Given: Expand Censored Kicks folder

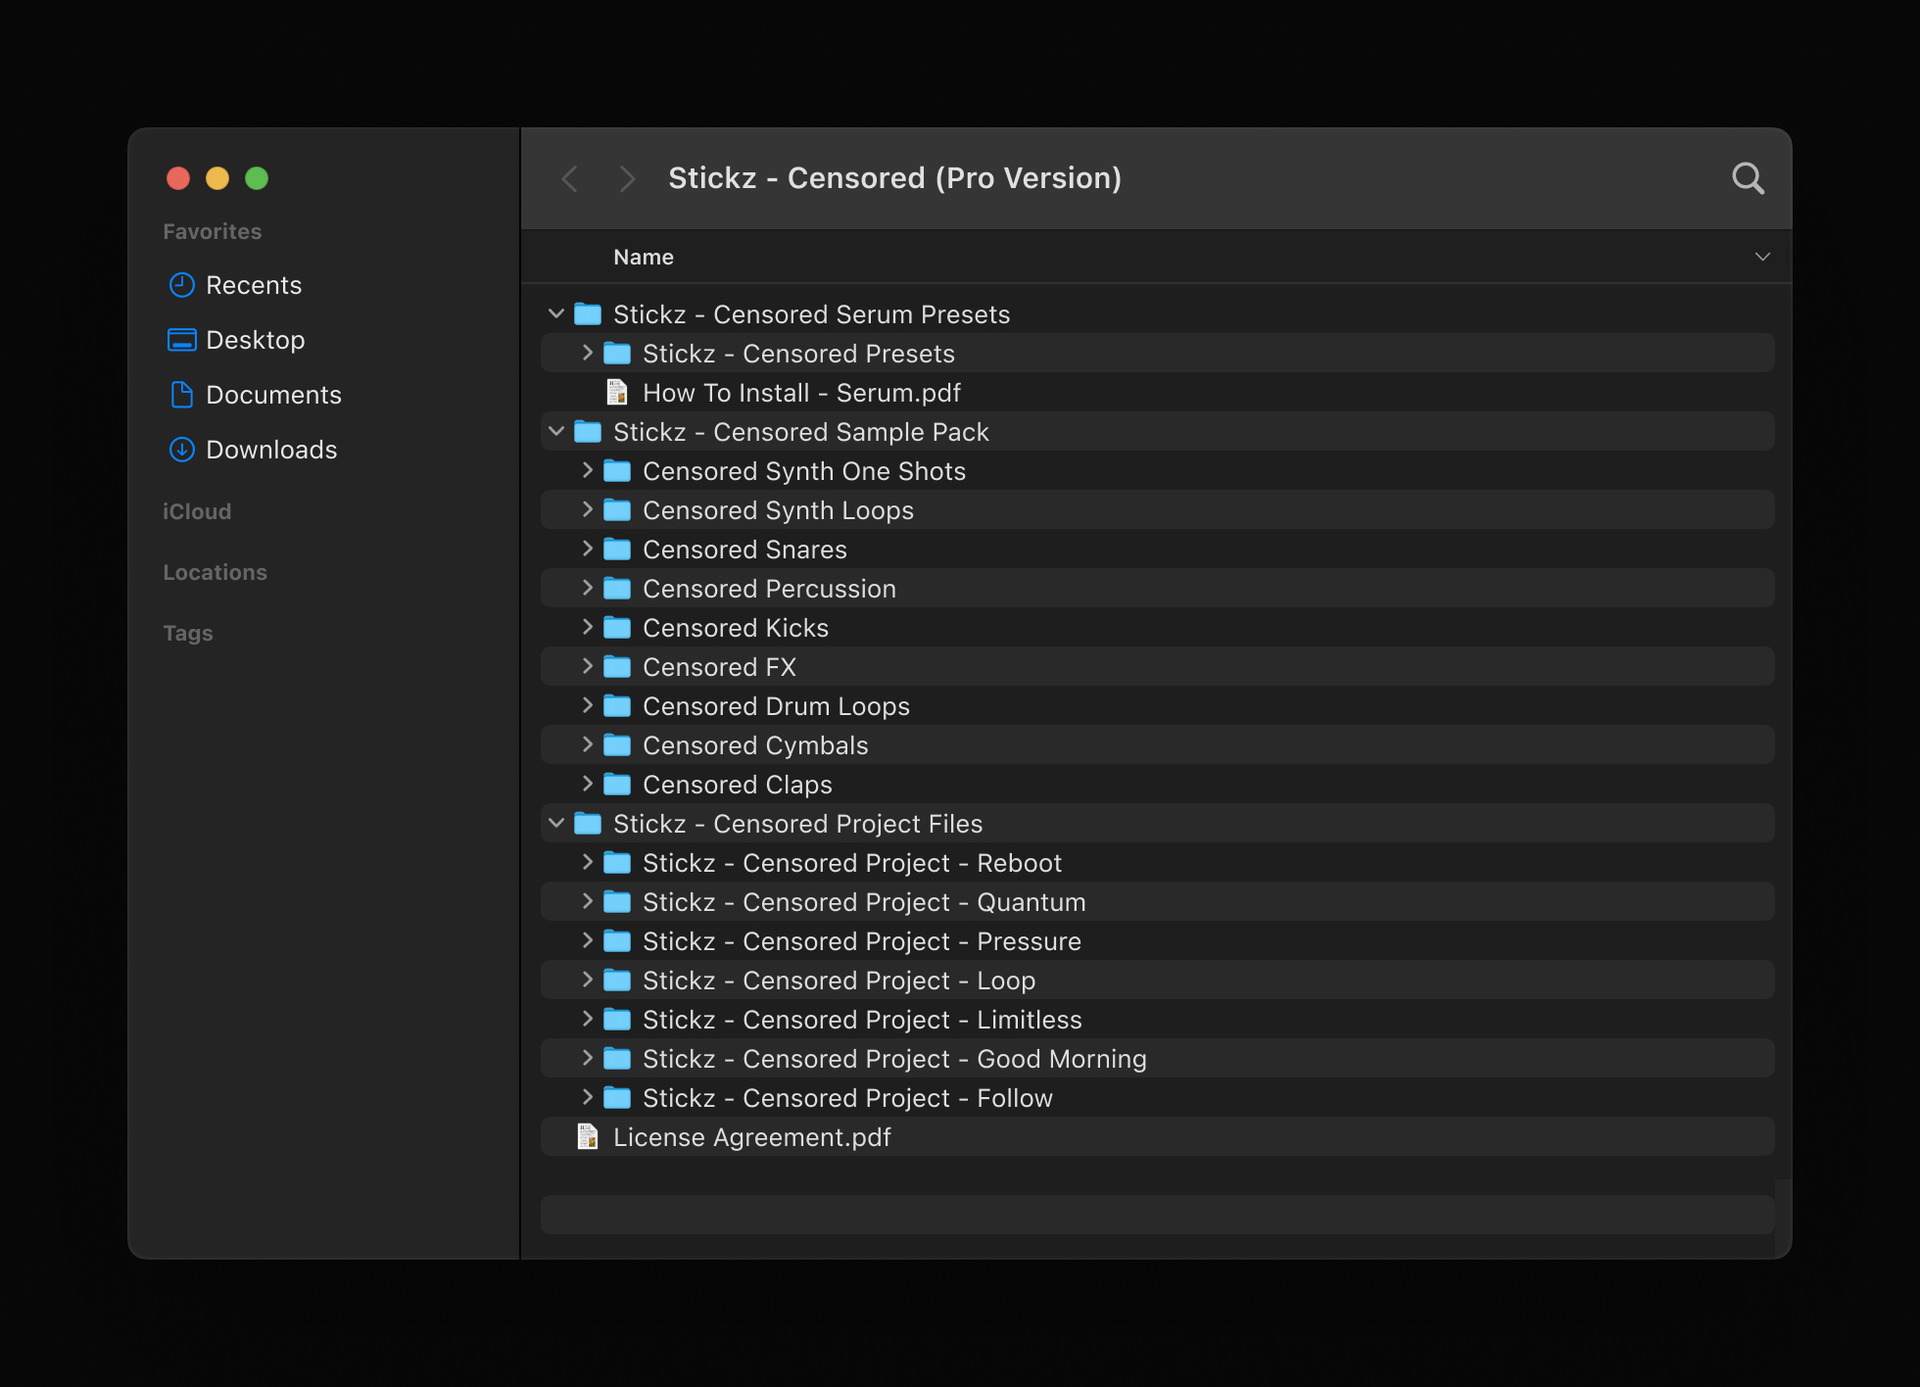Looking at the screenshot, I should [587, 627].
